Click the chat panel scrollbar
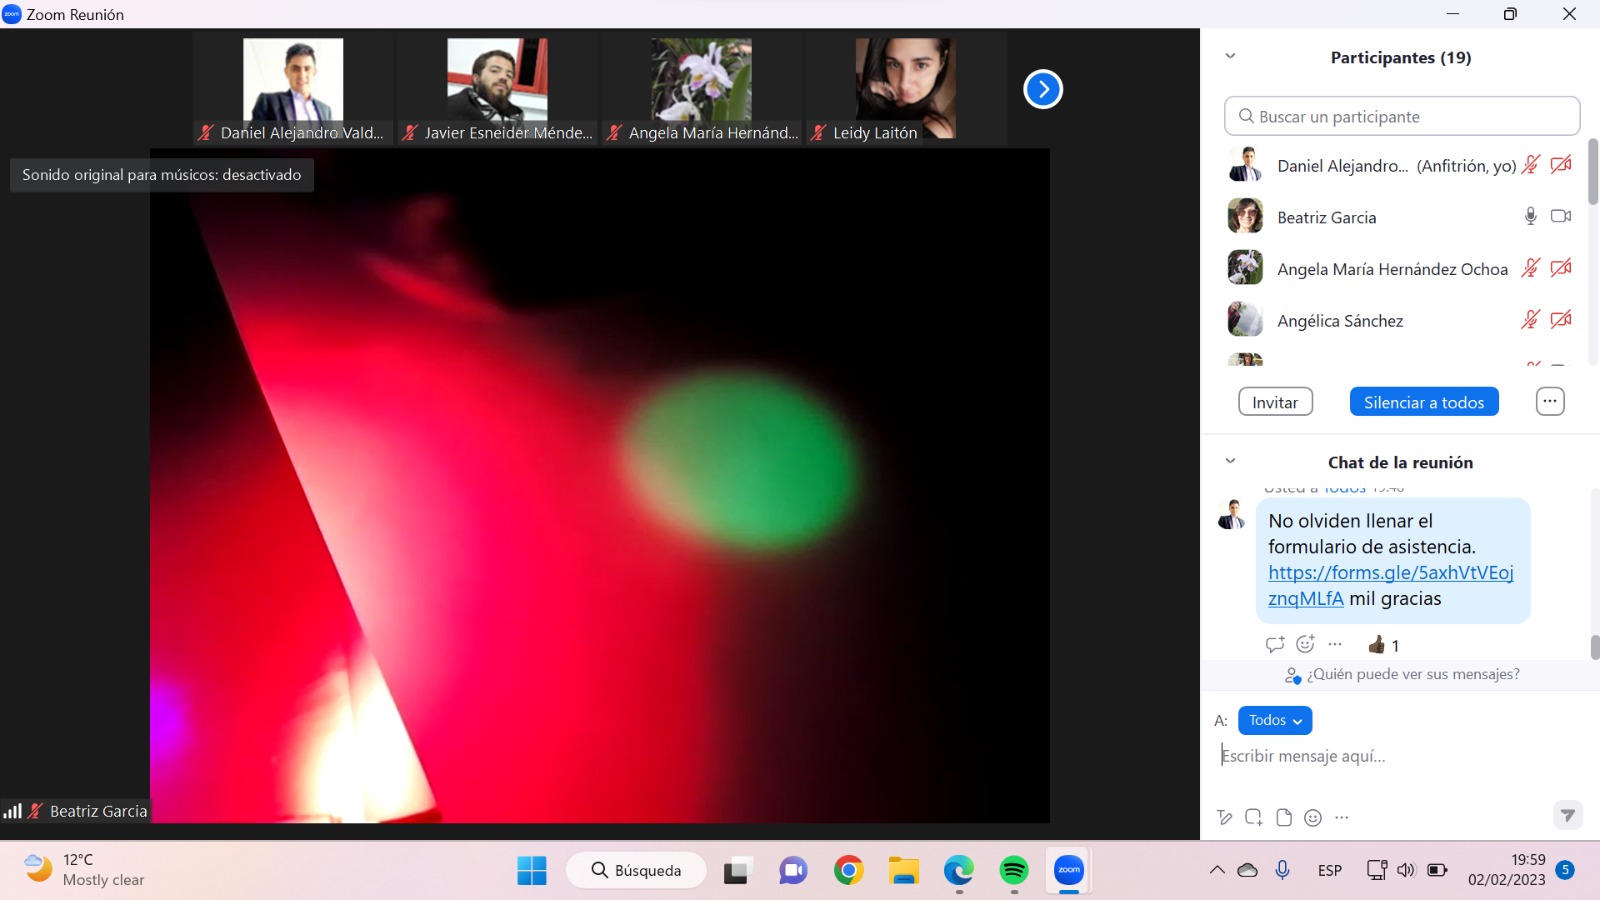Image resolution: width=1600 pixels, height=900 pixels. [1595, 647]
